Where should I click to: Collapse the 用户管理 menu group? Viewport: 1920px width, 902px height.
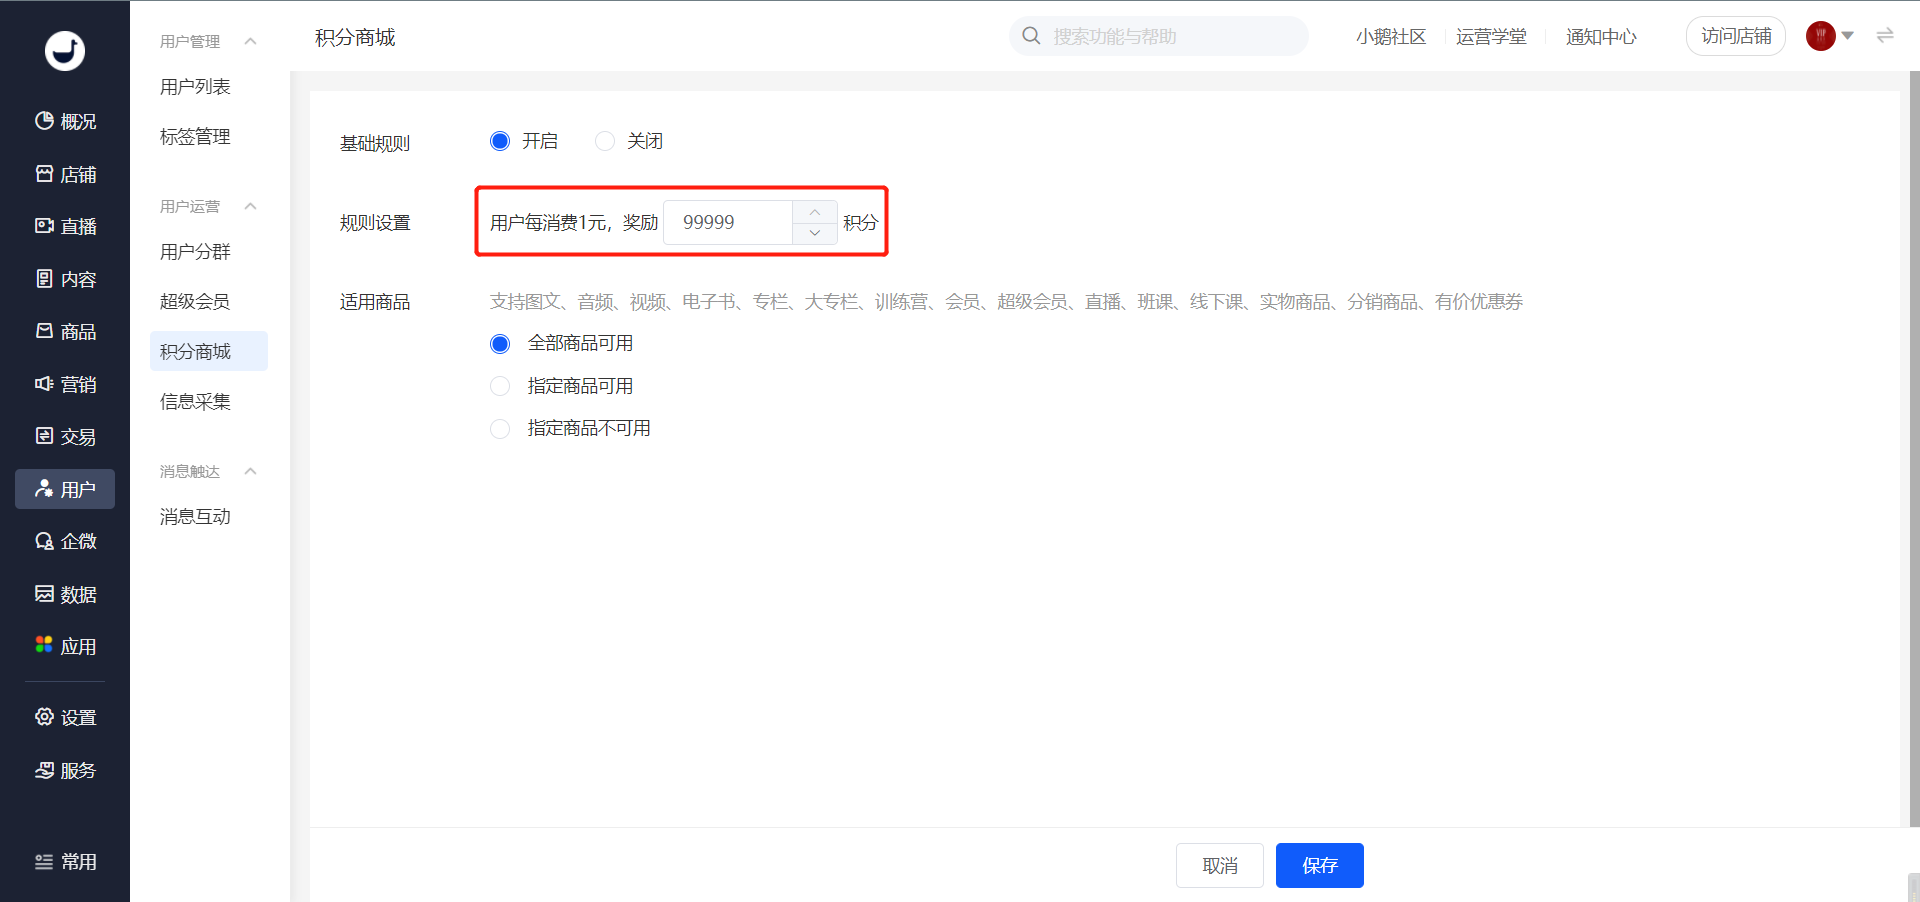pyautogui.click(x=251, y=41)
